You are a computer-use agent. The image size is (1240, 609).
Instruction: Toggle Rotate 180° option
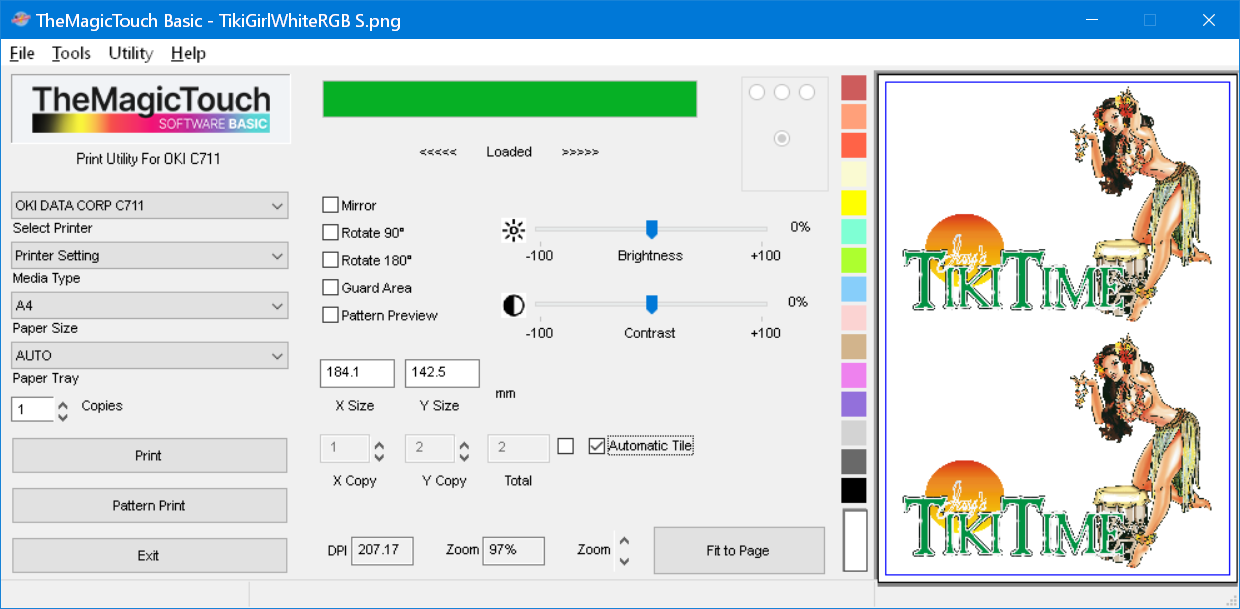(x=330, y=260)
